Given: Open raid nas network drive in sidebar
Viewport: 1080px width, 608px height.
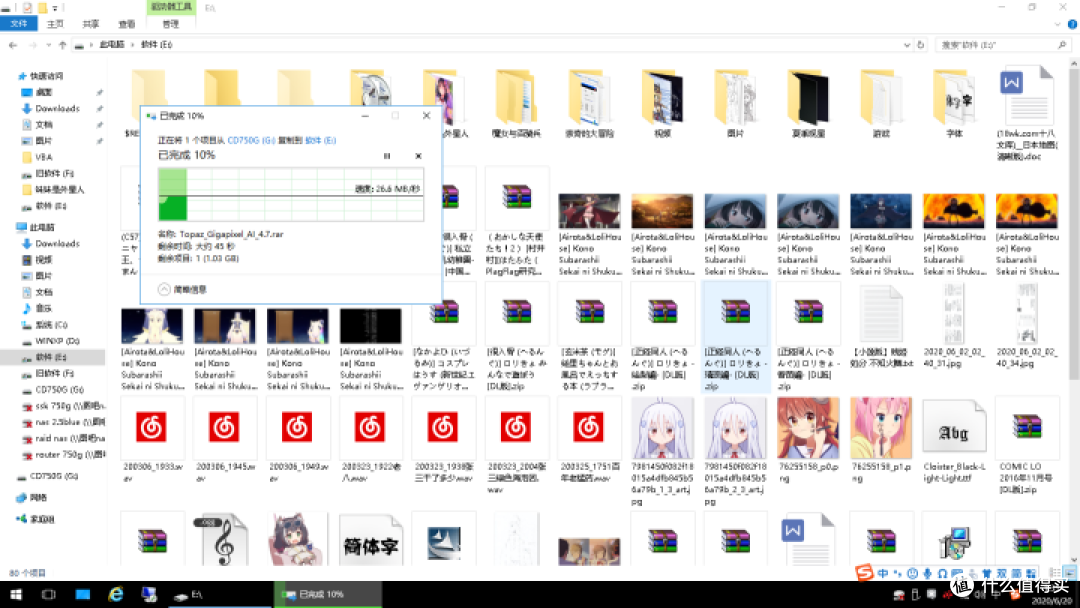Looking at the screenshot, I should click(70, 439).
